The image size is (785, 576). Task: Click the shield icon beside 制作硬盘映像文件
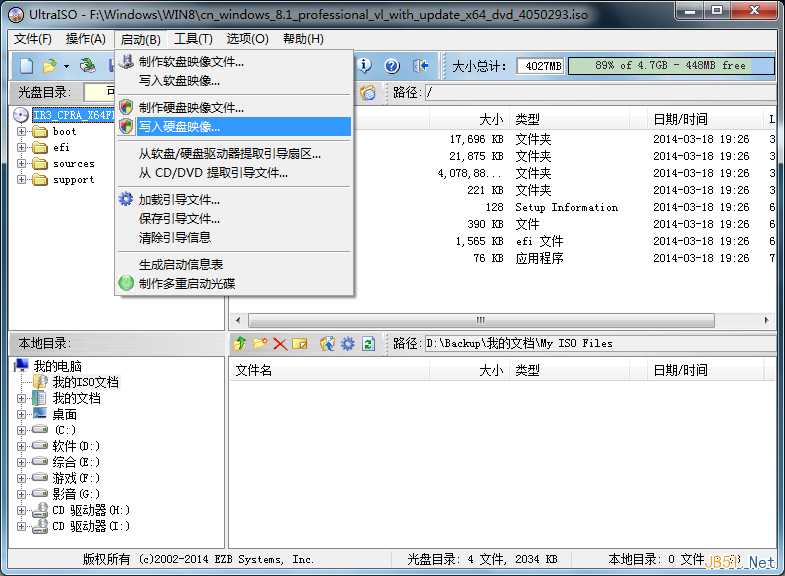[x=126, y=107]
